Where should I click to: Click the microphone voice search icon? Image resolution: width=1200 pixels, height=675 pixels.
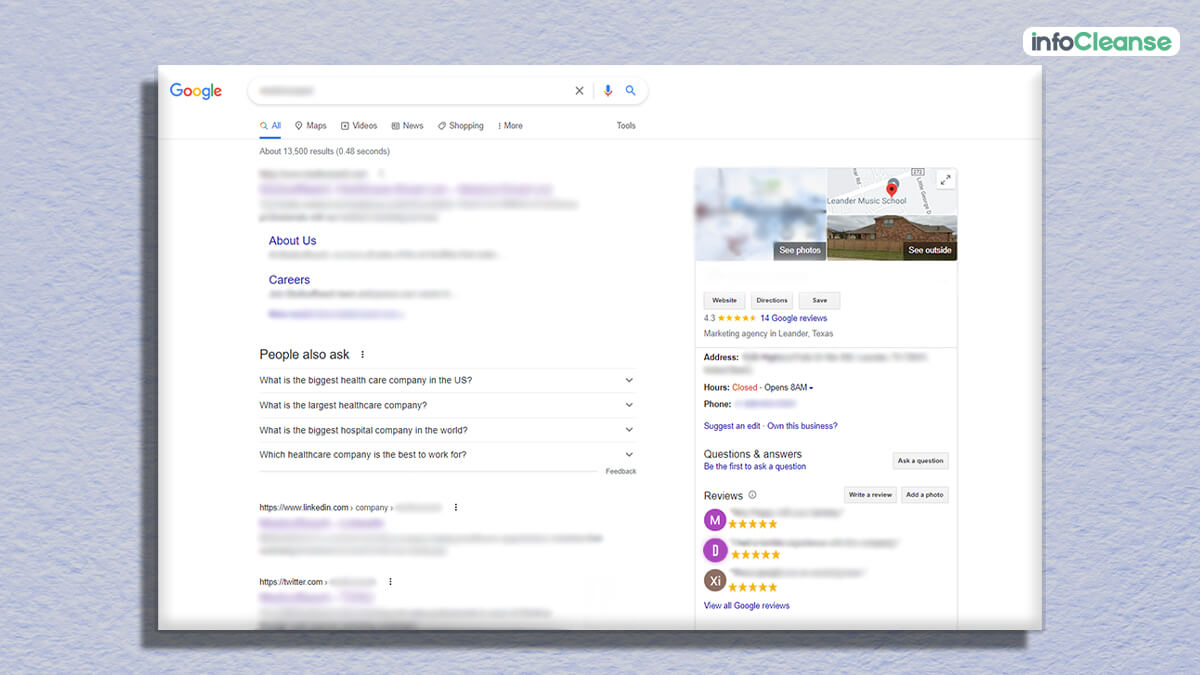608,90
